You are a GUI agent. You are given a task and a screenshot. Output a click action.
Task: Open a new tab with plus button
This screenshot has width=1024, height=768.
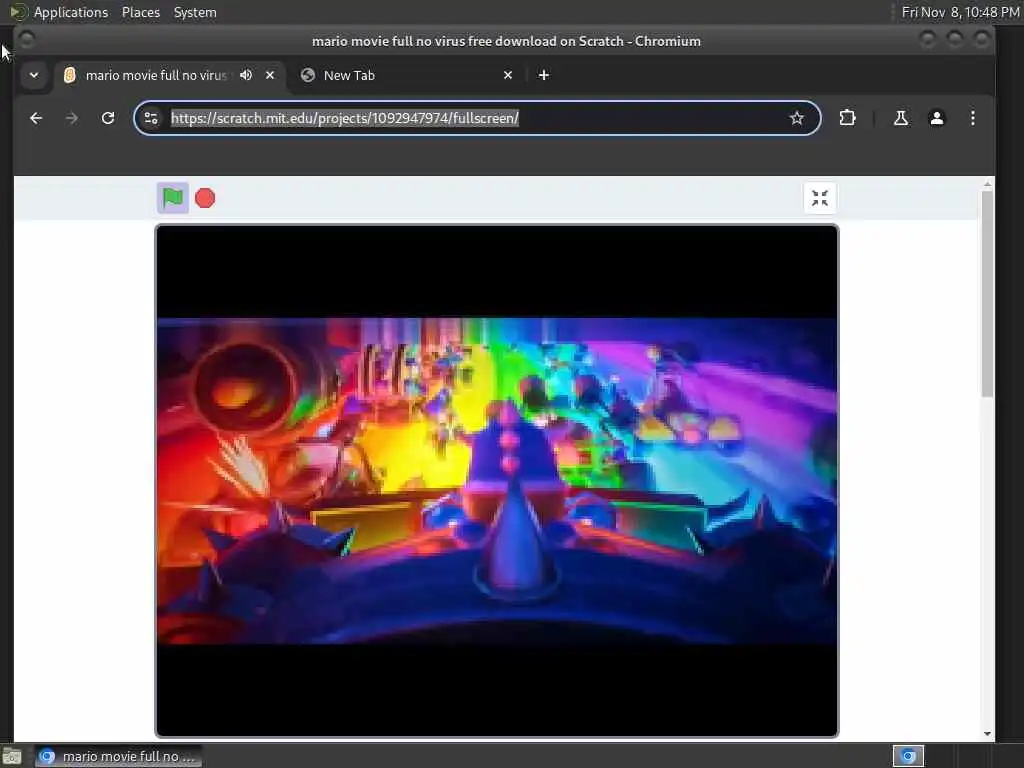(x=543, y=75)
